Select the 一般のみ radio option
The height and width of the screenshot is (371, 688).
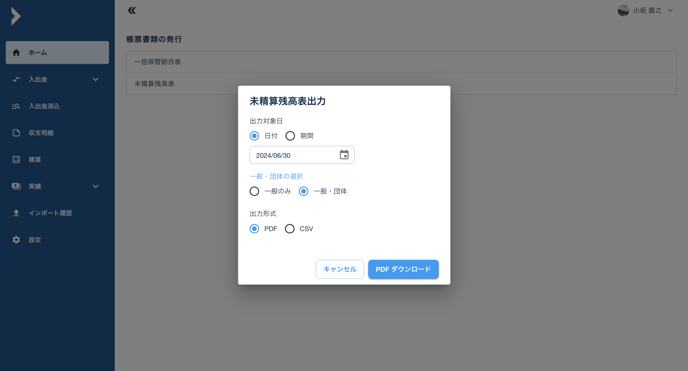[x=254, y=191]
